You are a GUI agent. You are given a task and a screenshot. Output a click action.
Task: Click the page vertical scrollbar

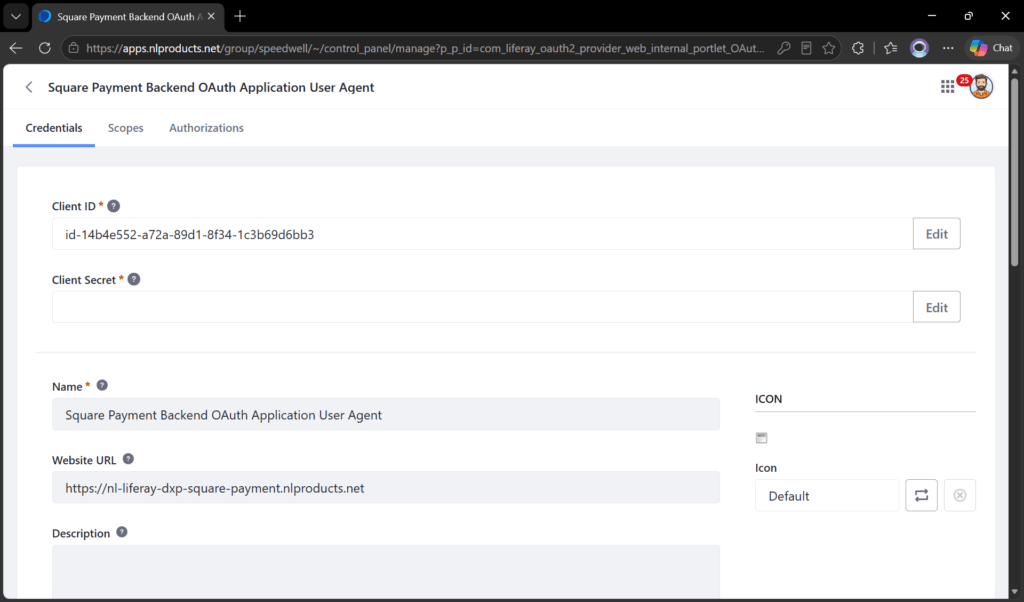1014,170
